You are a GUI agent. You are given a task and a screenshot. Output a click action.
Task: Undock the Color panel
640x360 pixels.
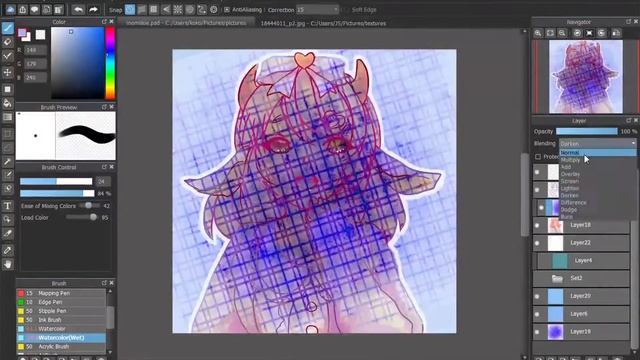coord(104,22)
